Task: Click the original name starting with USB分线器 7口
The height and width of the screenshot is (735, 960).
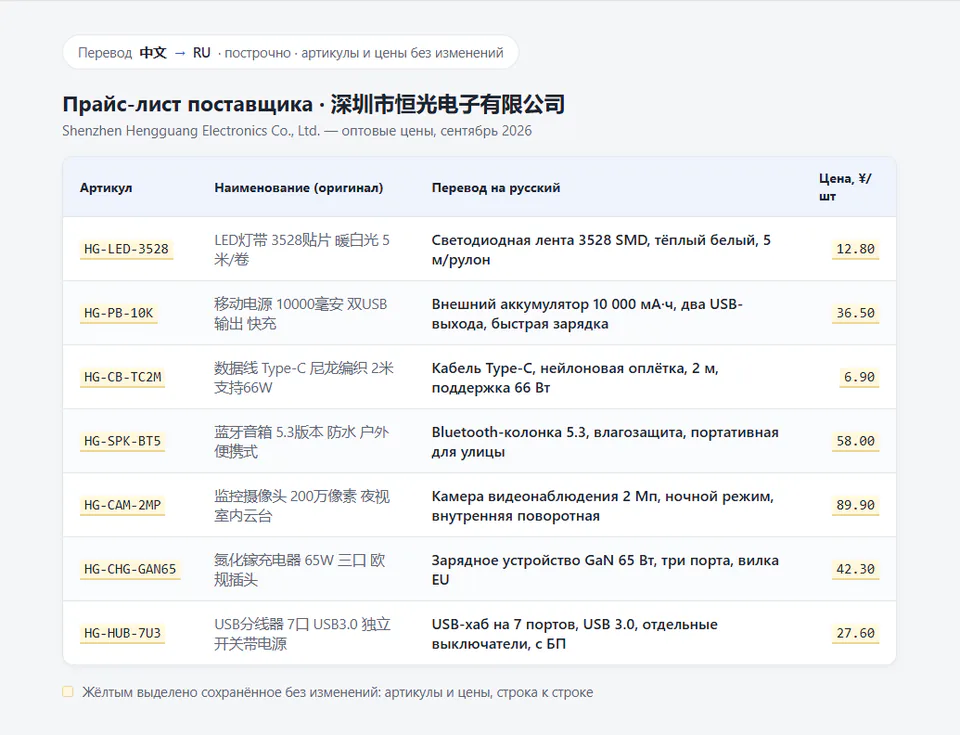Action: pyautogui.click(x=302, y=633)
